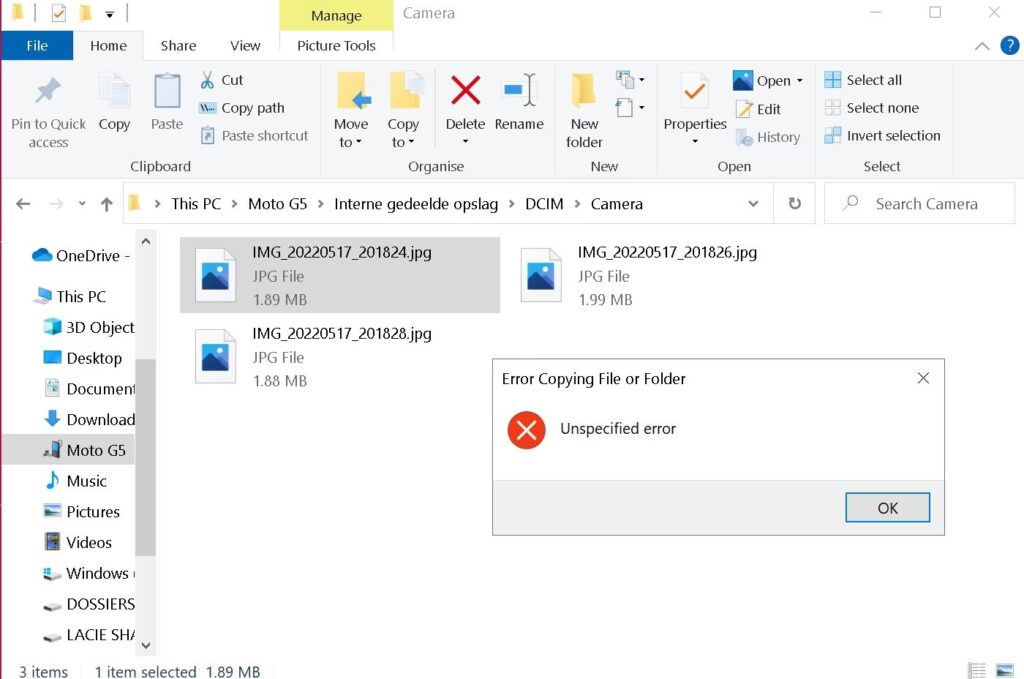1024x679 pixels.
Task: Click Invert selection option
Action: (x=882, y=136)
